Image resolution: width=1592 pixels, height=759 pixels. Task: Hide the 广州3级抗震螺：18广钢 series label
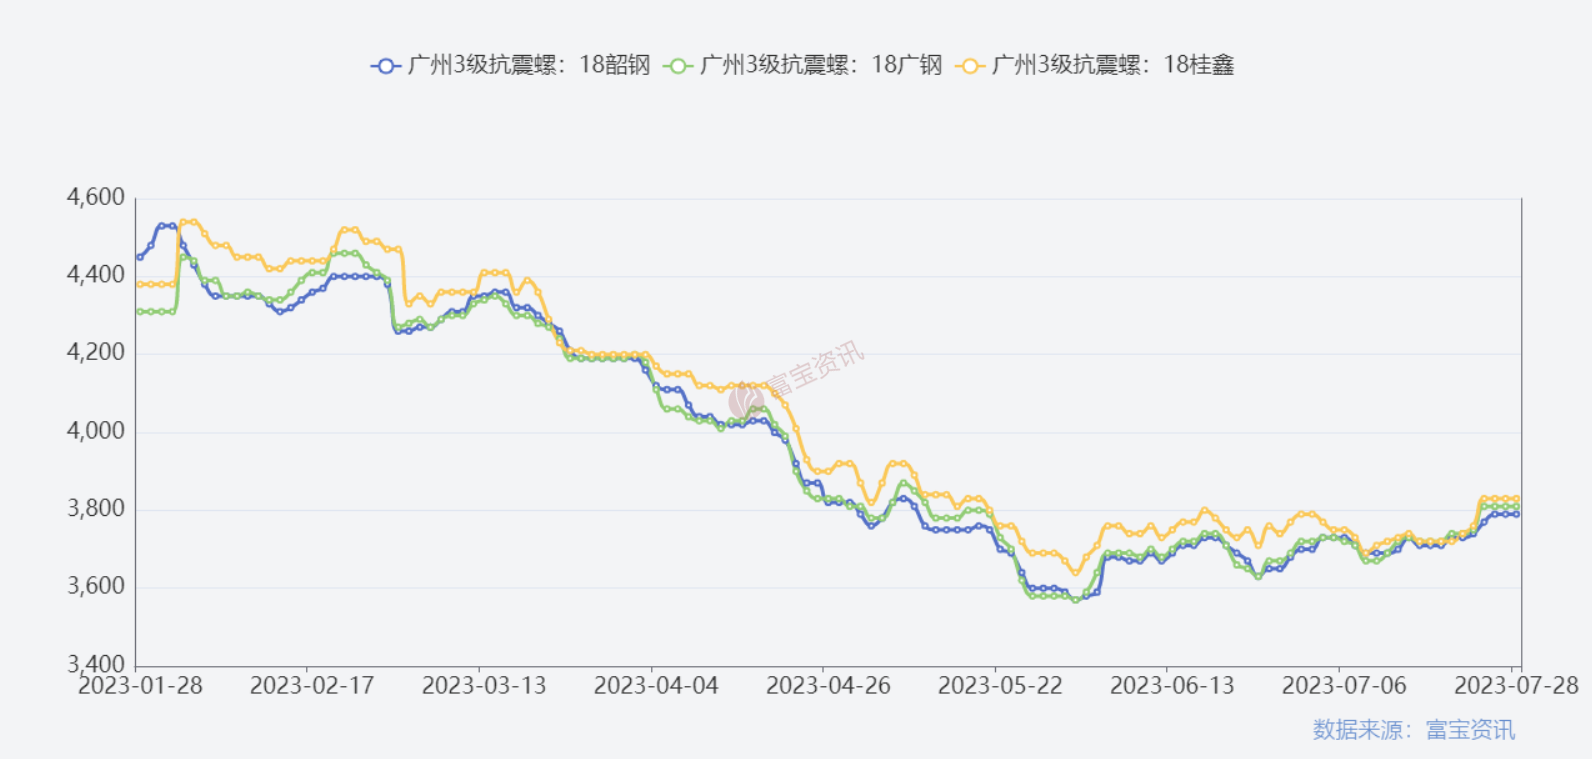pyautogui.click(x=820, y=66)
